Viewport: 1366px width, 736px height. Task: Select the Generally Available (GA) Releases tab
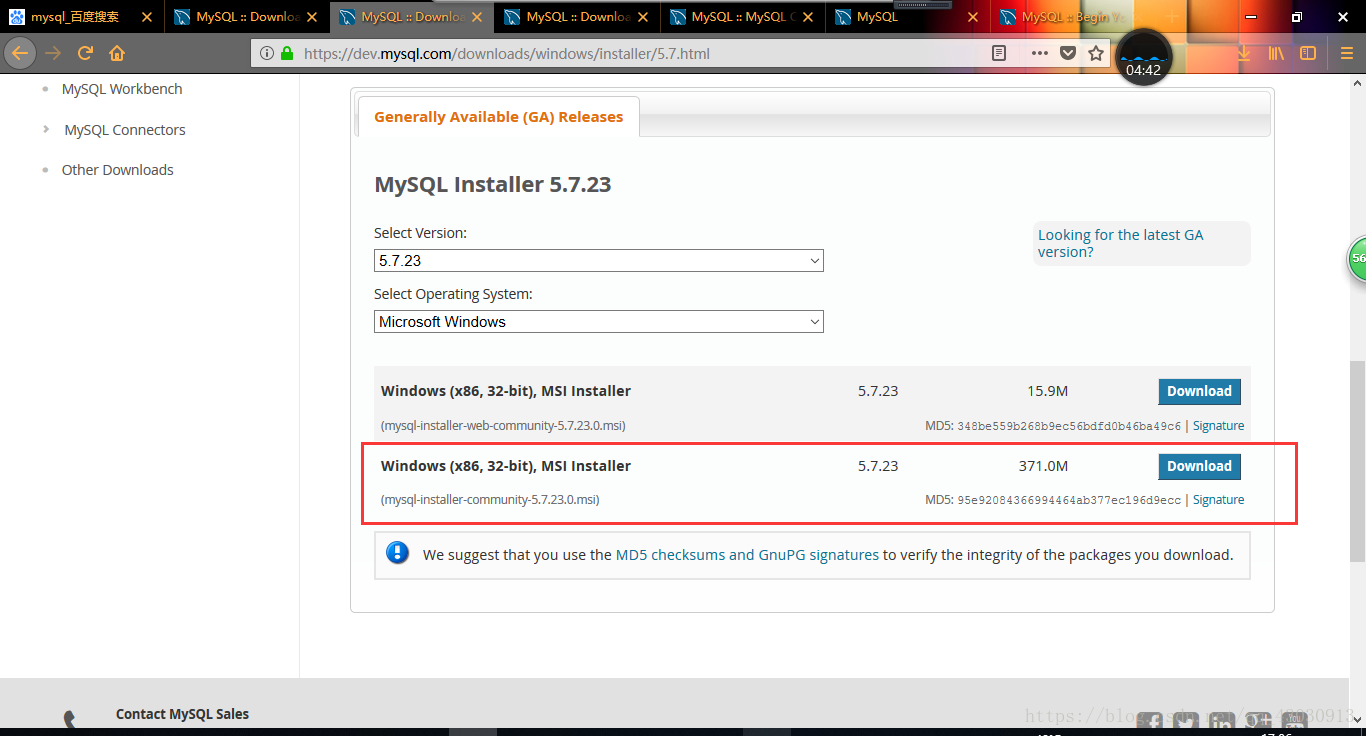[498, 117]
